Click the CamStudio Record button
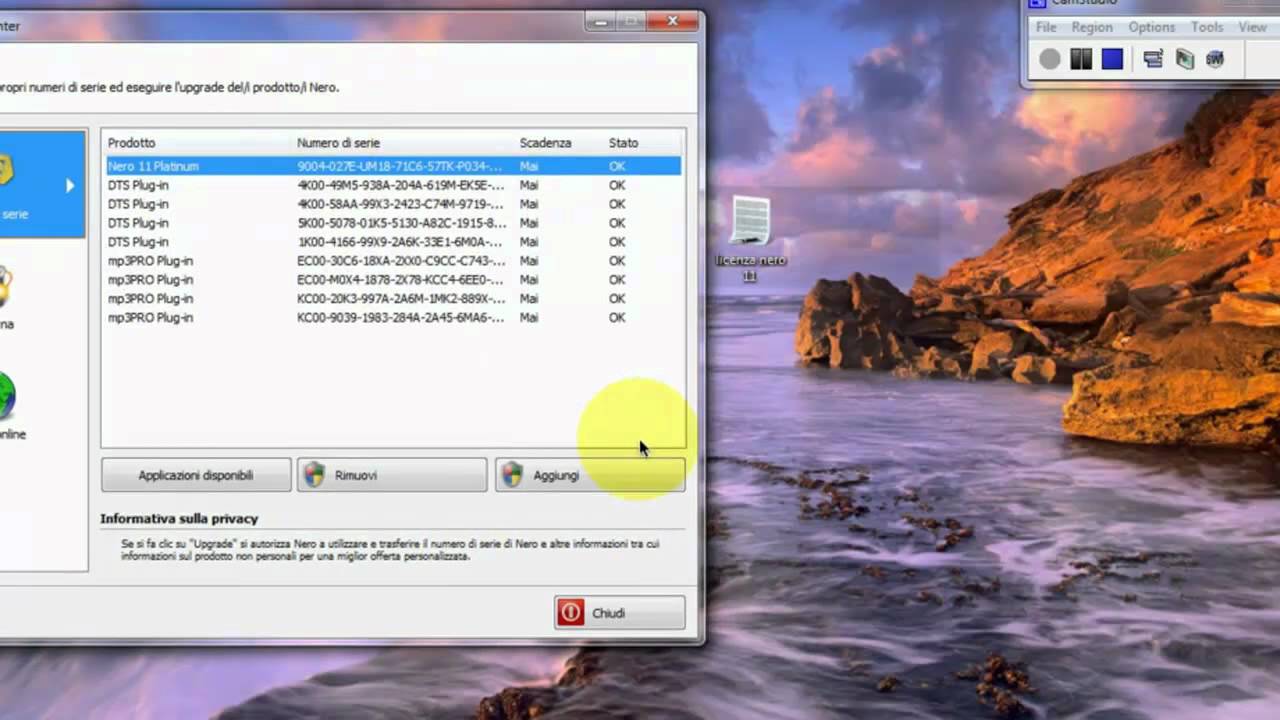This screenshot has width=1280, height=720. pos(1049,59)
